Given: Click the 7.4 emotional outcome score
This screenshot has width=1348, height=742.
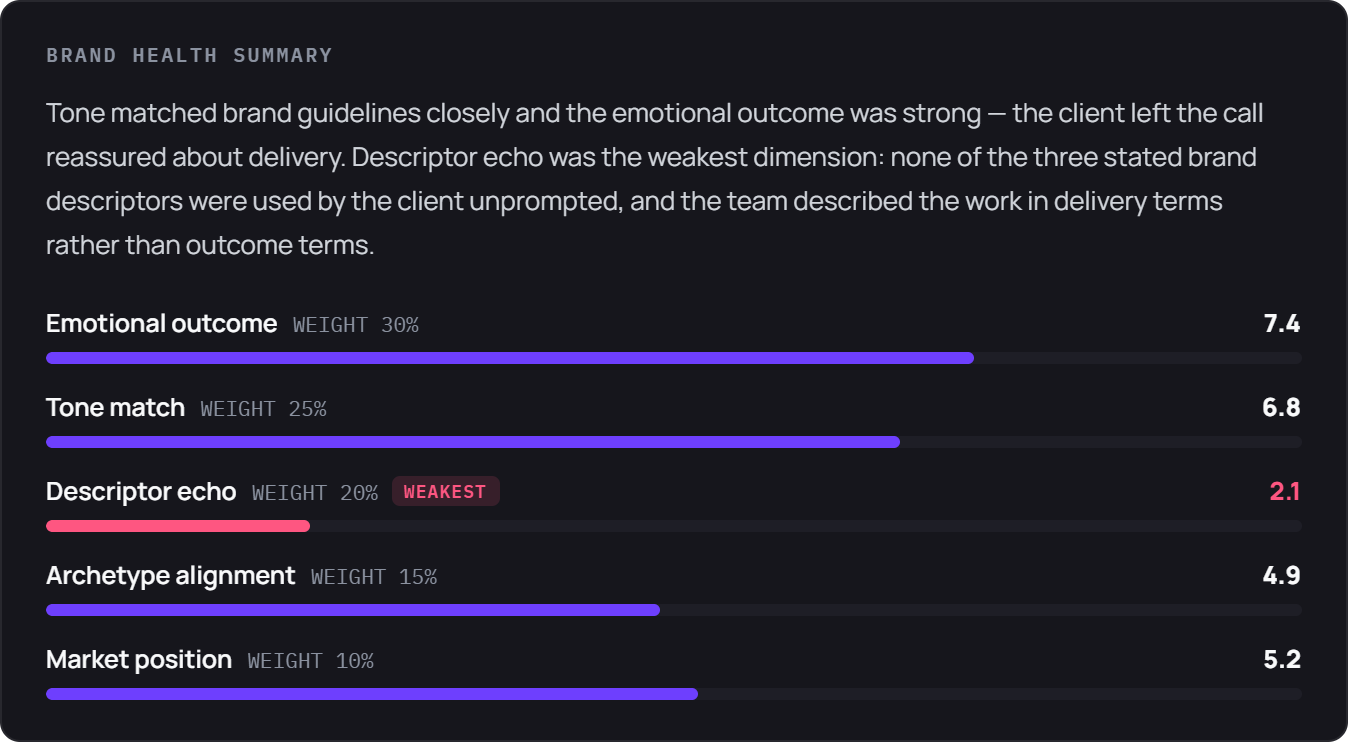Looking at the screenshot, I should [x=1281, y=324].
